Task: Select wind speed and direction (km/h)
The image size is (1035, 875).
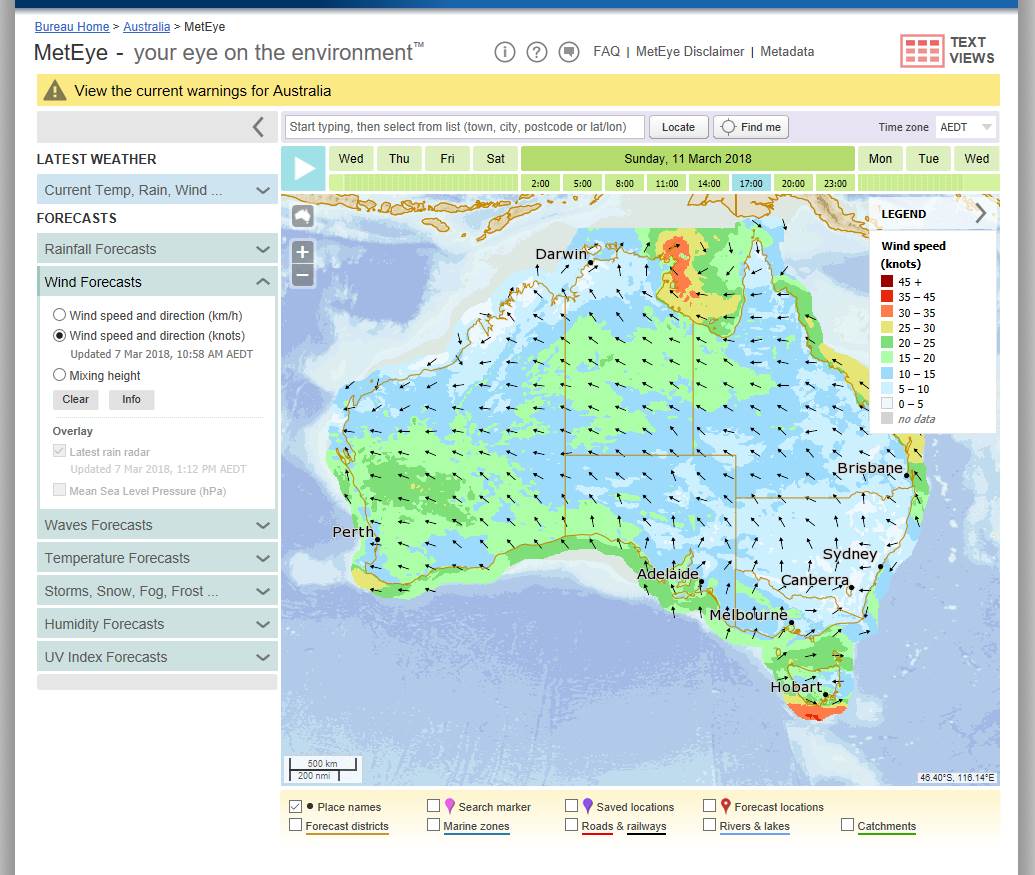Action: tap(60, 316)
